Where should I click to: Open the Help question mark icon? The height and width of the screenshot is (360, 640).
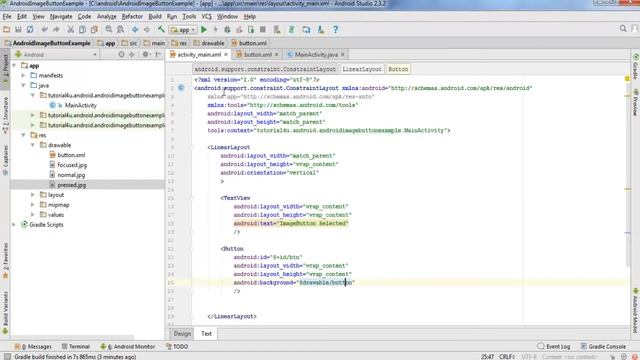pos(336,29)
